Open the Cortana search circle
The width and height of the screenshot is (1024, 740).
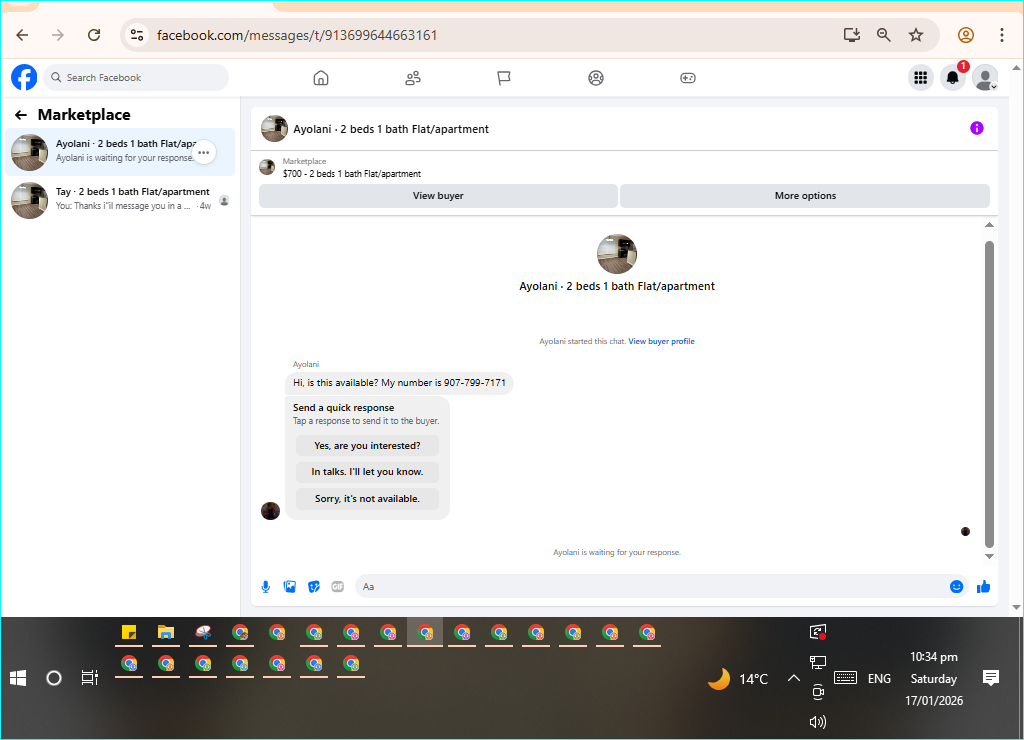pos(54,679)
